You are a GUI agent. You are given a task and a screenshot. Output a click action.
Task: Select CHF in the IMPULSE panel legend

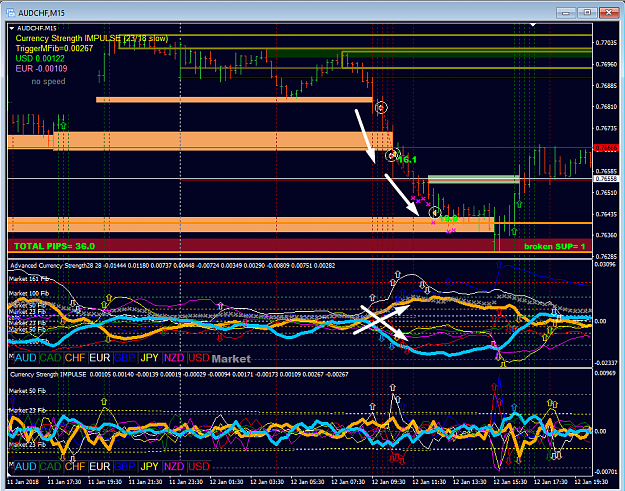(75, 466)
